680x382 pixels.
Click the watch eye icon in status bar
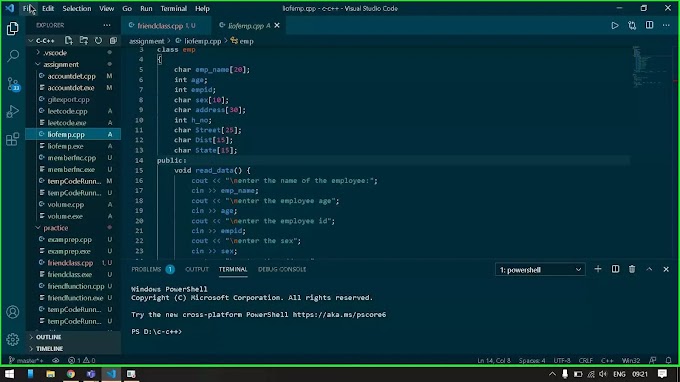click(x=56, y=360)
